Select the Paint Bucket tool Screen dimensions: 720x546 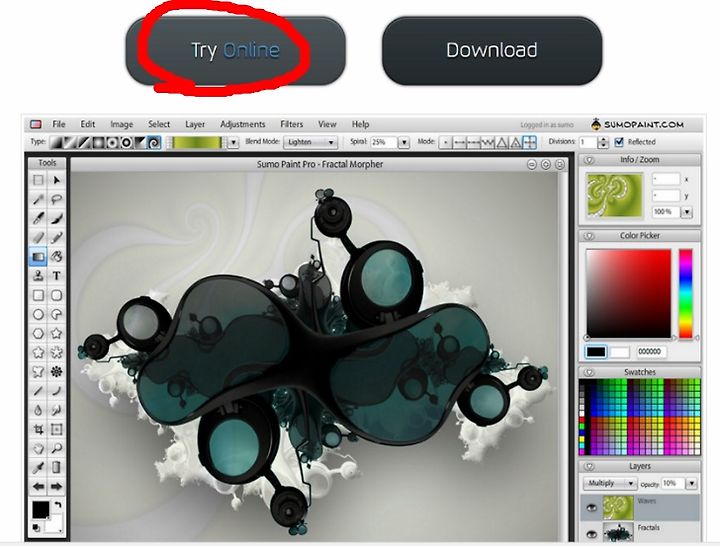tap(56, 257)
